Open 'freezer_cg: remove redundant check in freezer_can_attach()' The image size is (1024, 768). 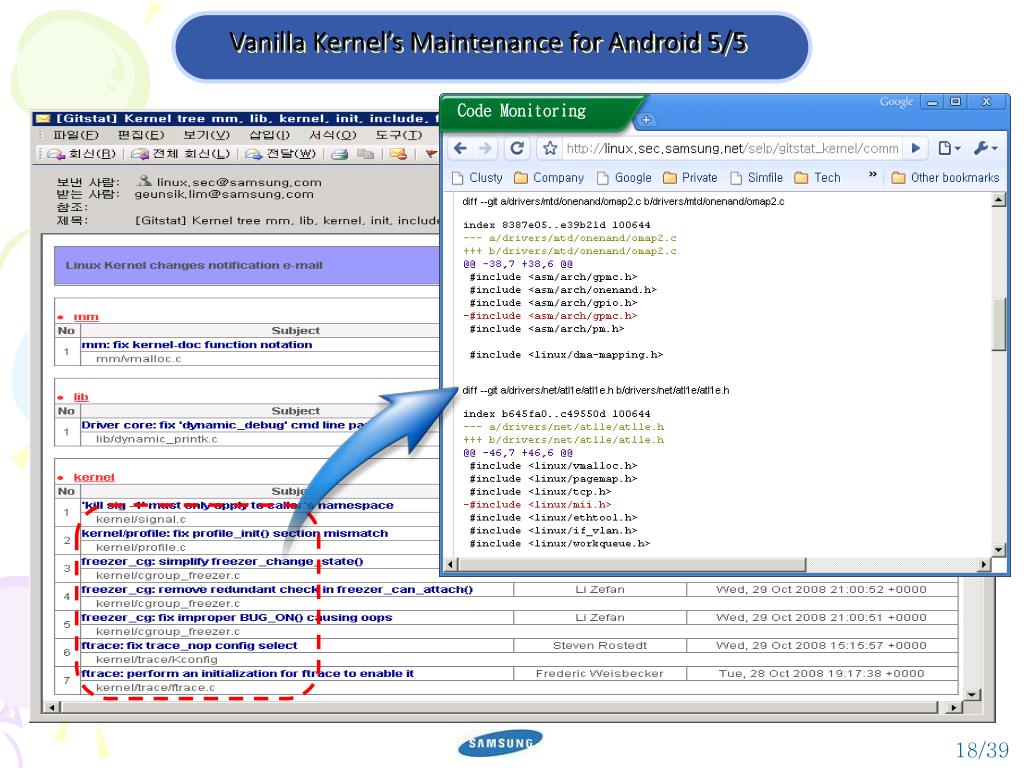[x=277, y=590]
